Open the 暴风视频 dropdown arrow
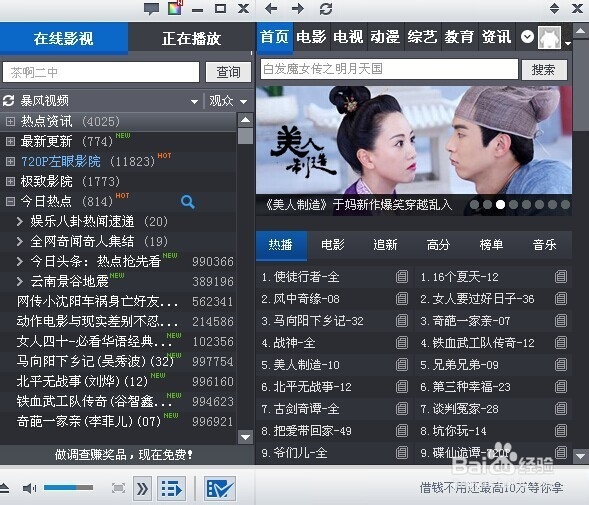The width and height of the screenshot is (589, 505). [194, 101]
